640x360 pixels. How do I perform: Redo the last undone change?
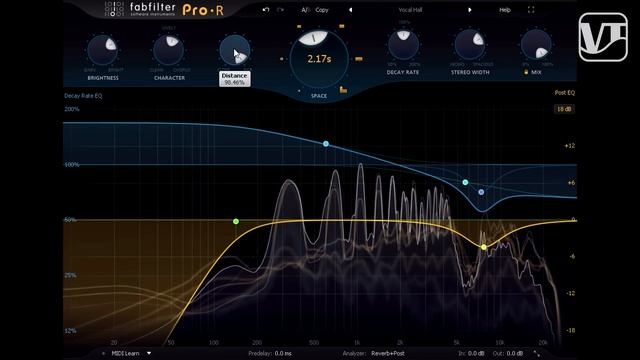click(280, 9)
